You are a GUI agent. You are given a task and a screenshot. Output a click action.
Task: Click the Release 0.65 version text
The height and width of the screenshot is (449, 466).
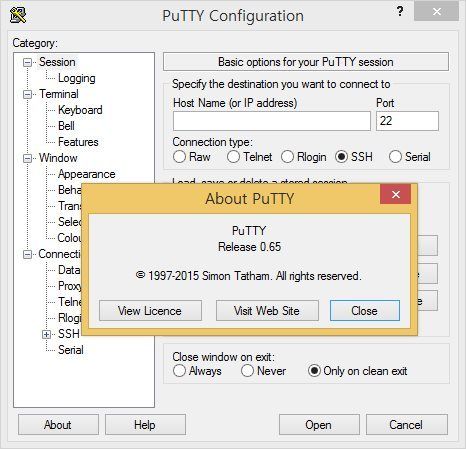pos(249,247)
